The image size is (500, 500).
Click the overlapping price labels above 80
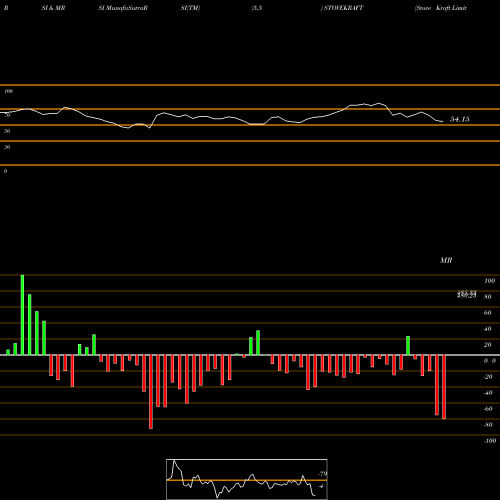click(x=466, y=294)
